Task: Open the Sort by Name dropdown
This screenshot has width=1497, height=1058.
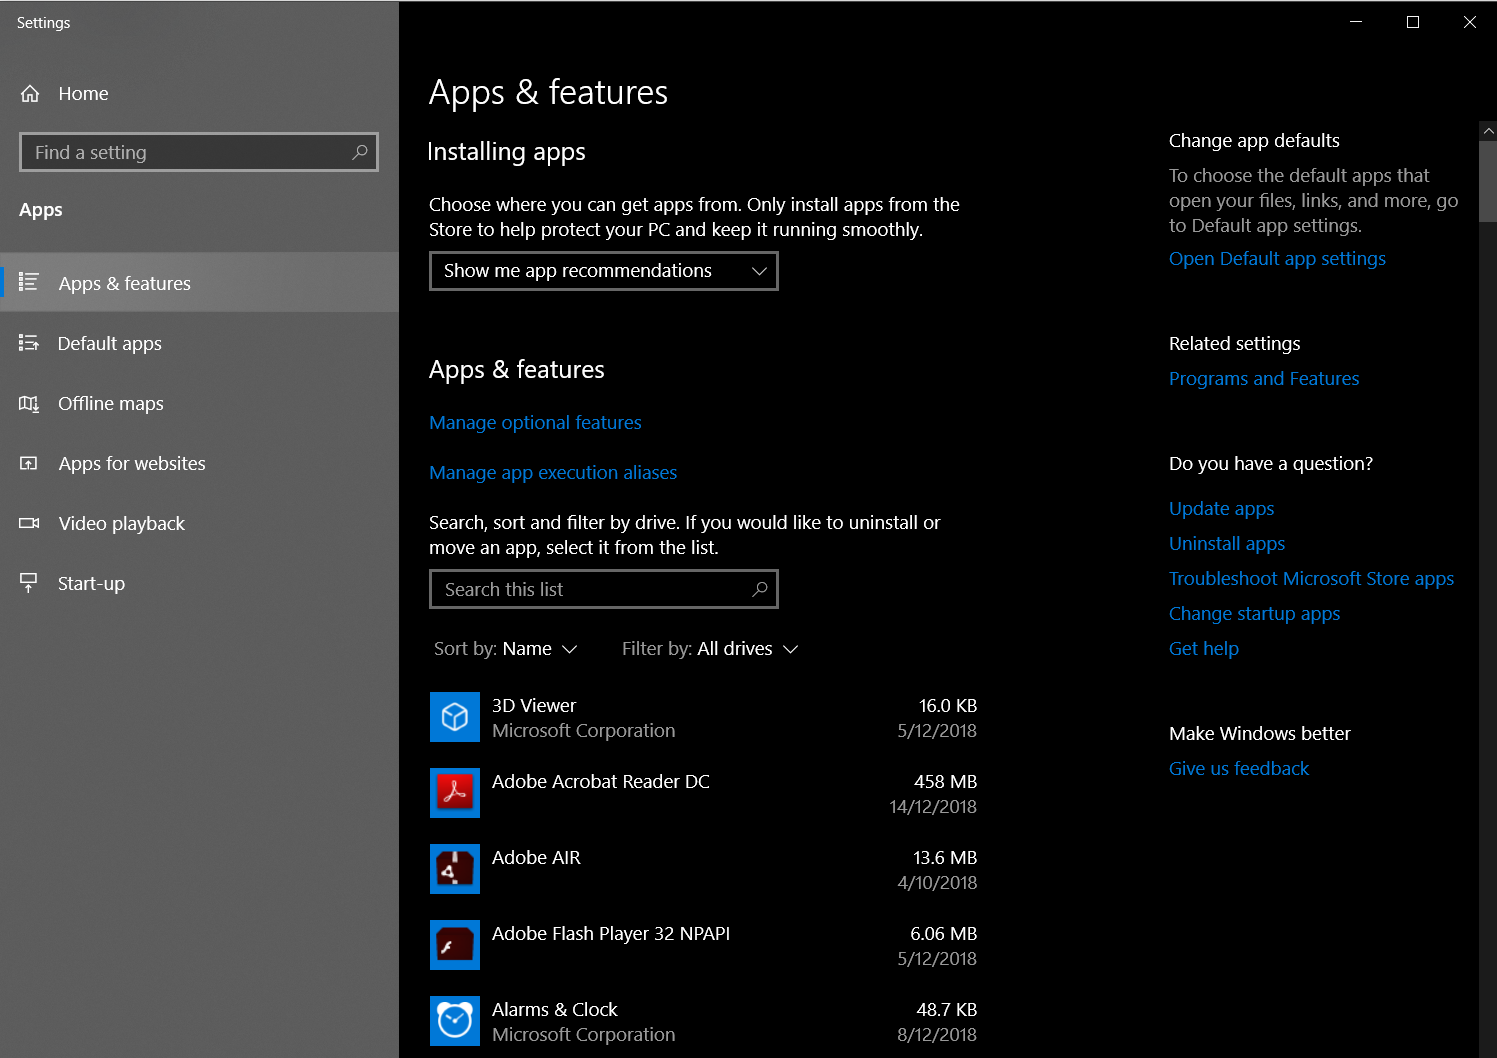Action: pyautogui.click(x=505, y=649)
